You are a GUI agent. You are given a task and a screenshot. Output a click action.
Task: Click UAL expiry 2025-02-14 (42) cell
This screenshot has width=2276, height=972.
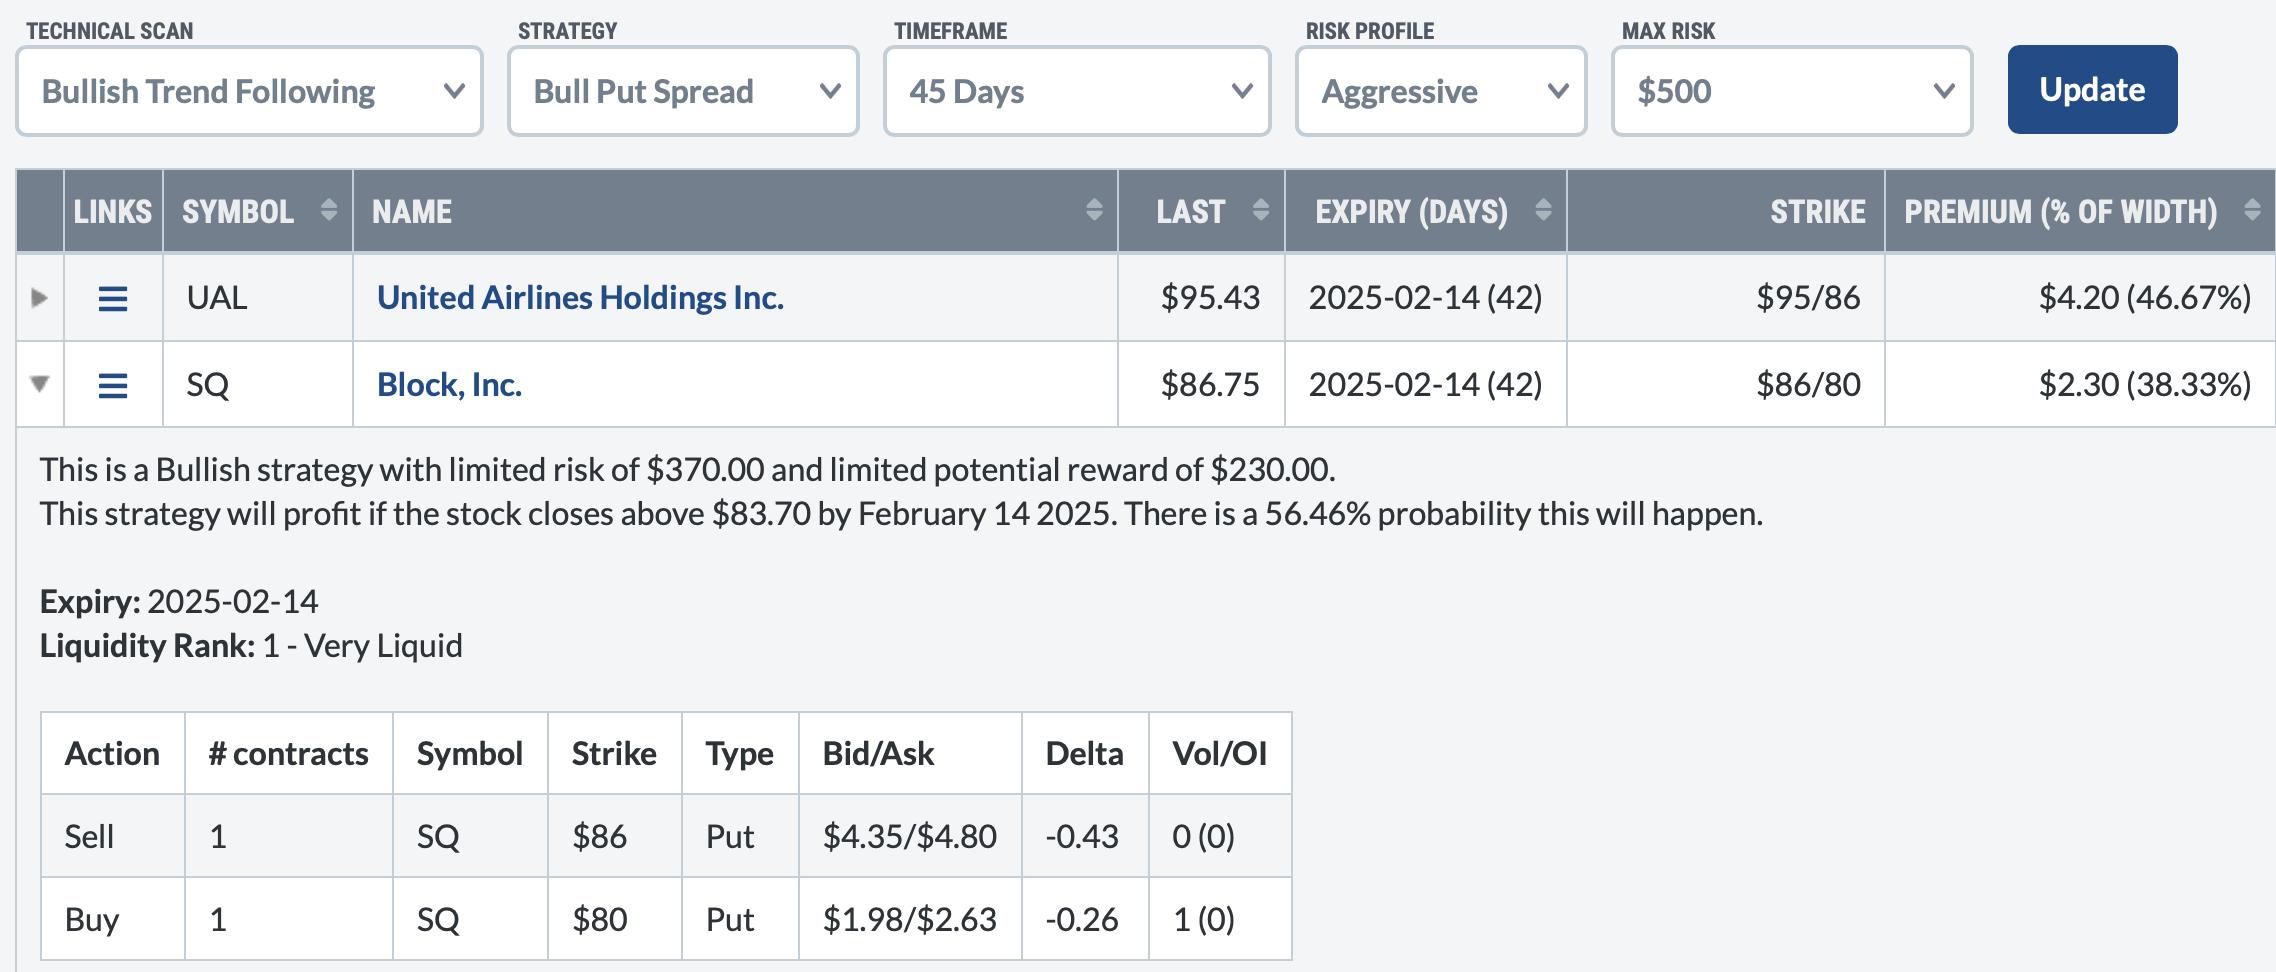tap(1426, 297)
